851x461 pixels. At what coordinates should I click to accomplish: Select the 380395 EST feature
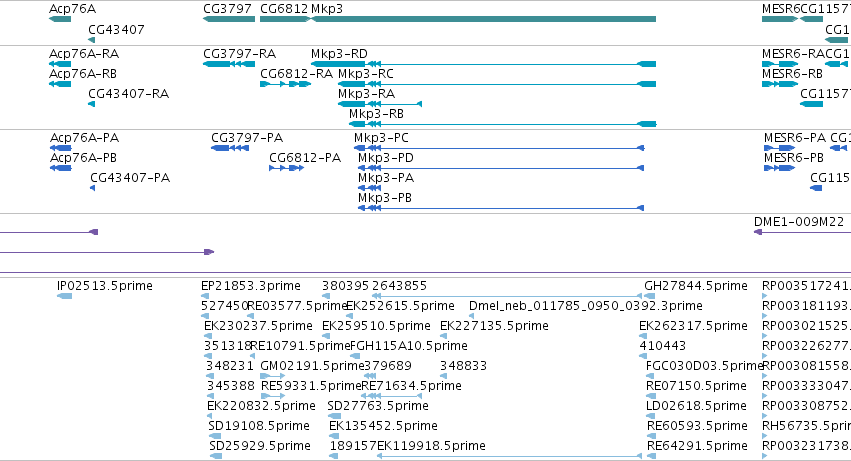(x=326, y=296)
